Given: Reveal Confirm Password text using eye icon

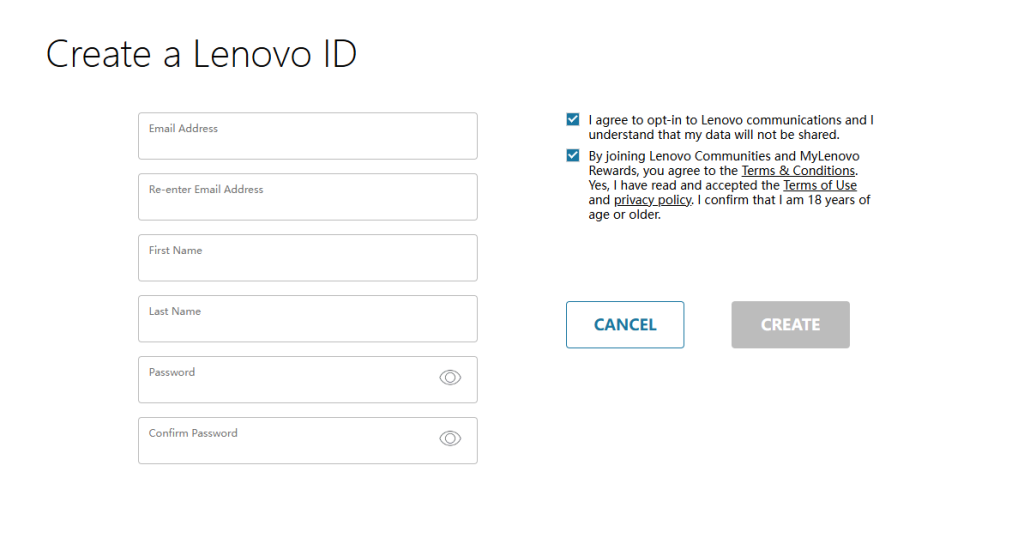Looking at the screenshot, I should [450, 438].
